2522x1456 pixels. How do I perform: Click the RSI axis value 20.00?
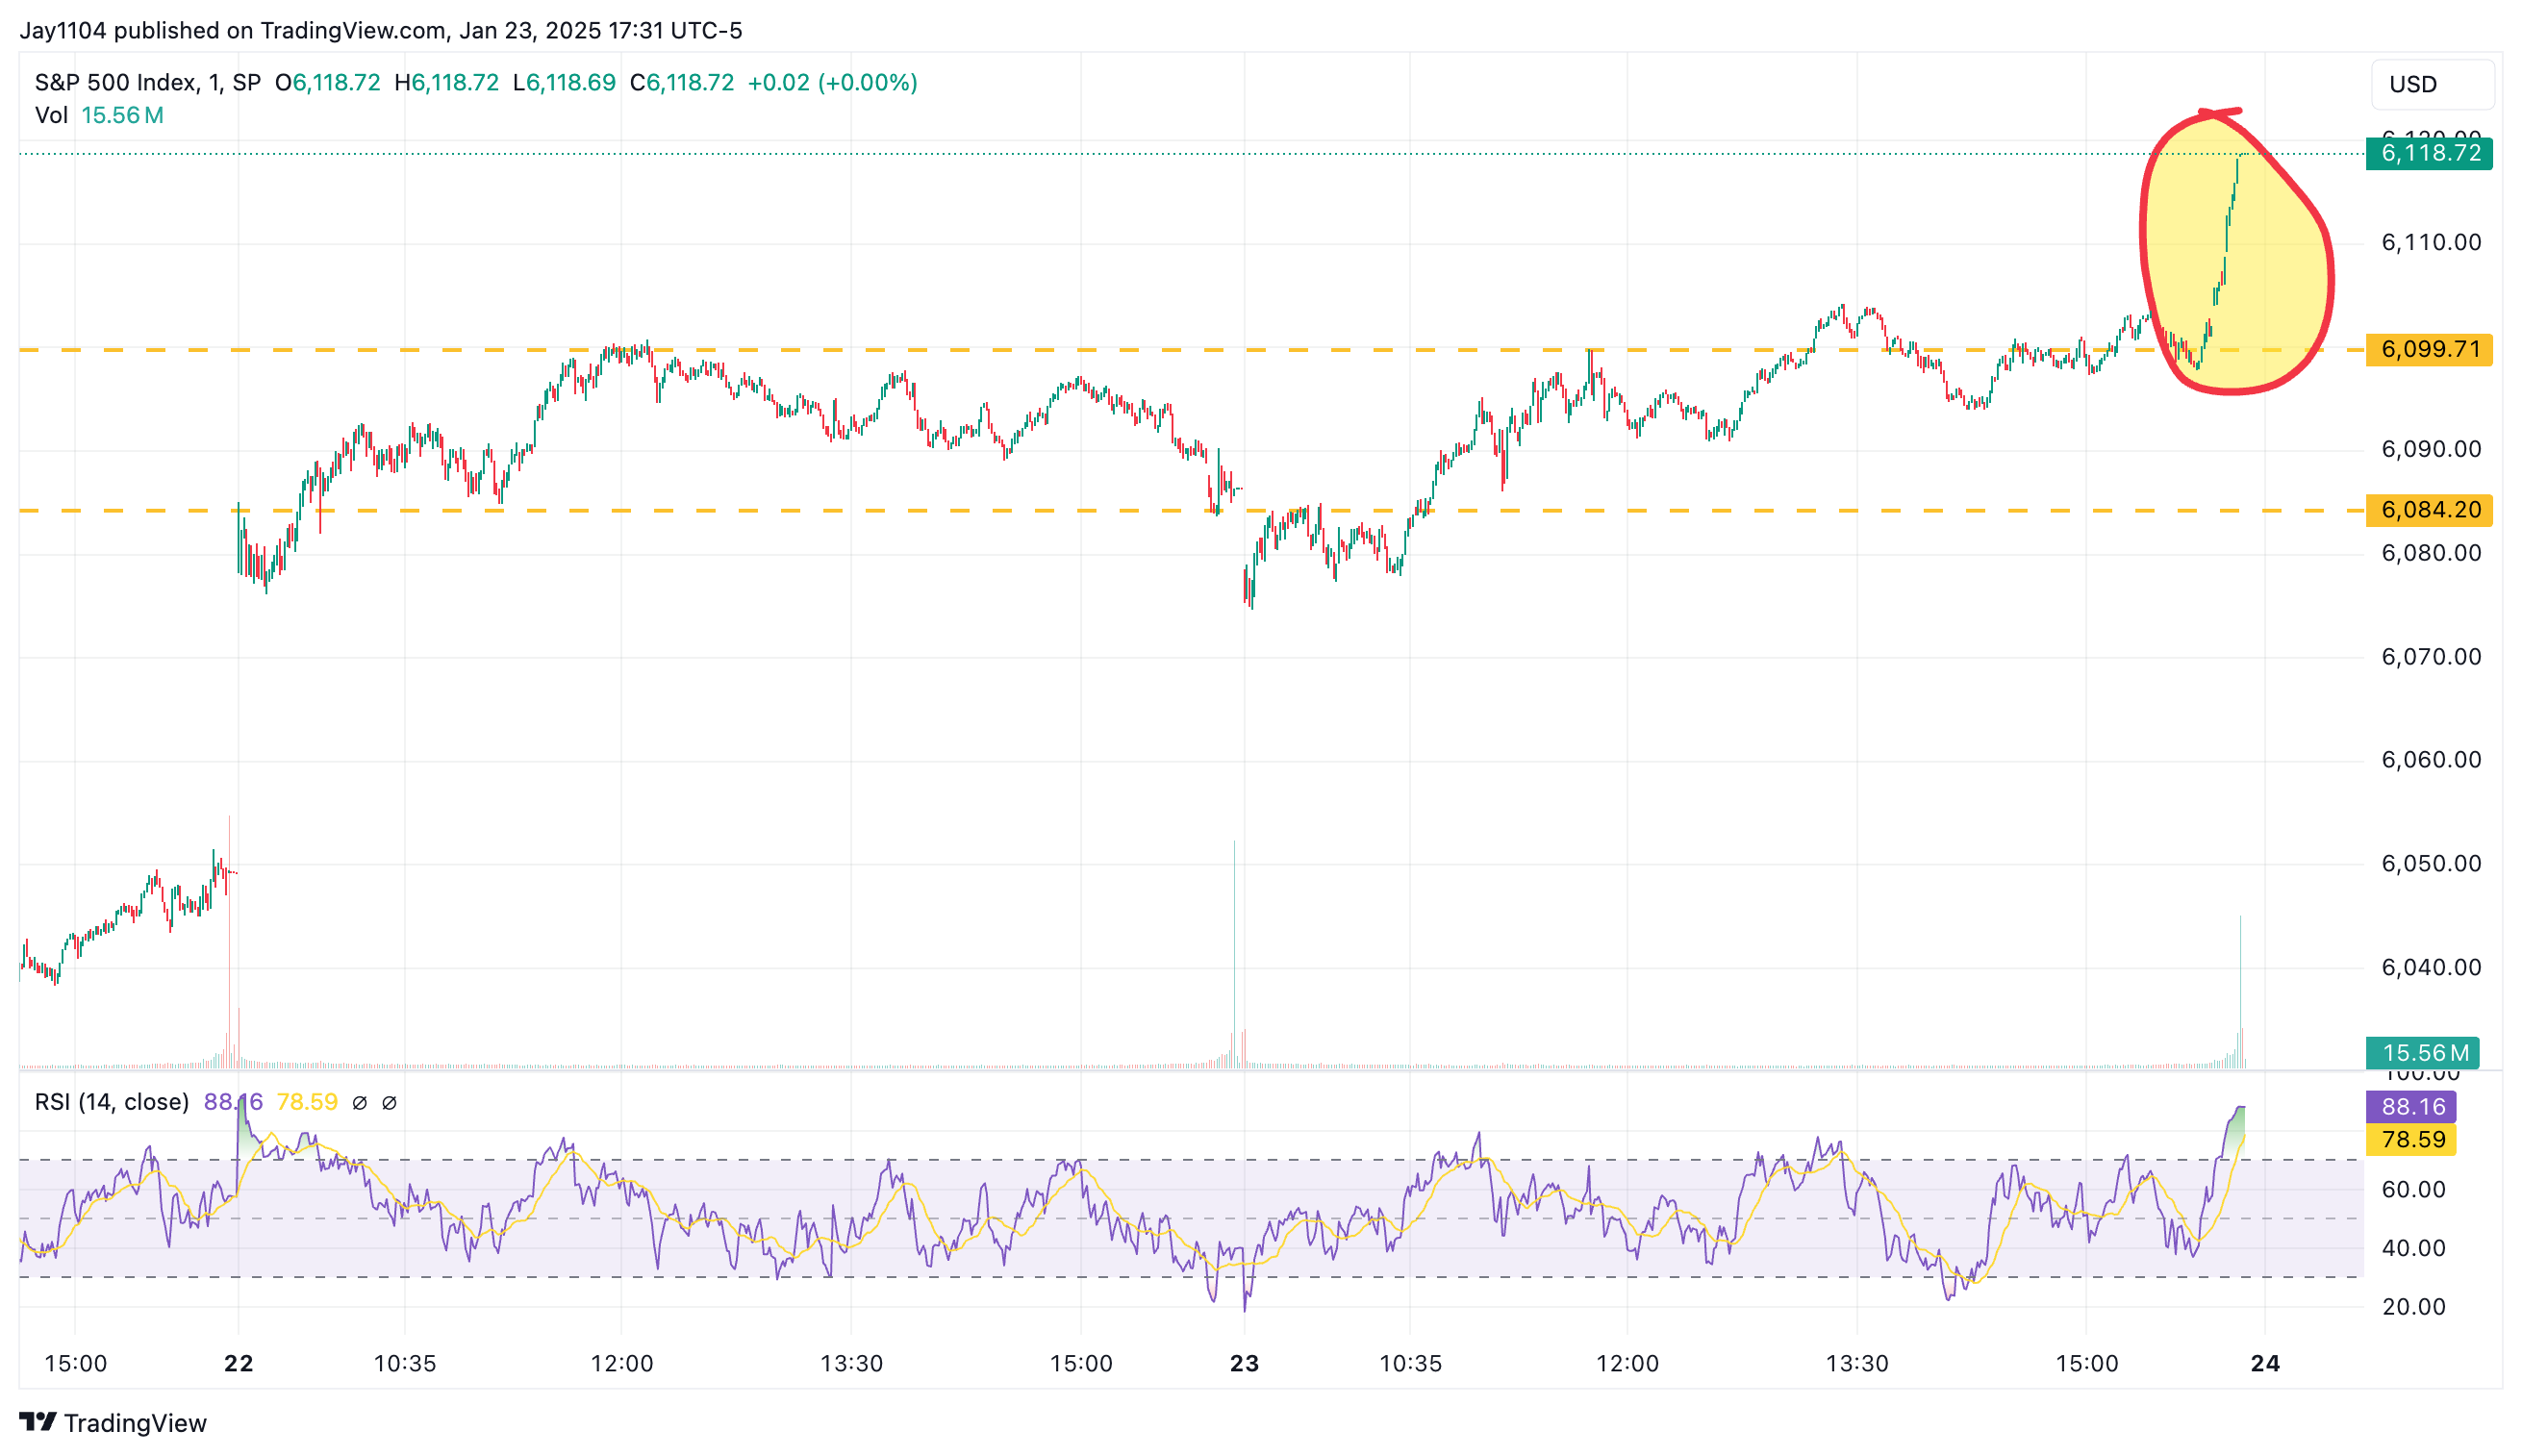2414,1307
